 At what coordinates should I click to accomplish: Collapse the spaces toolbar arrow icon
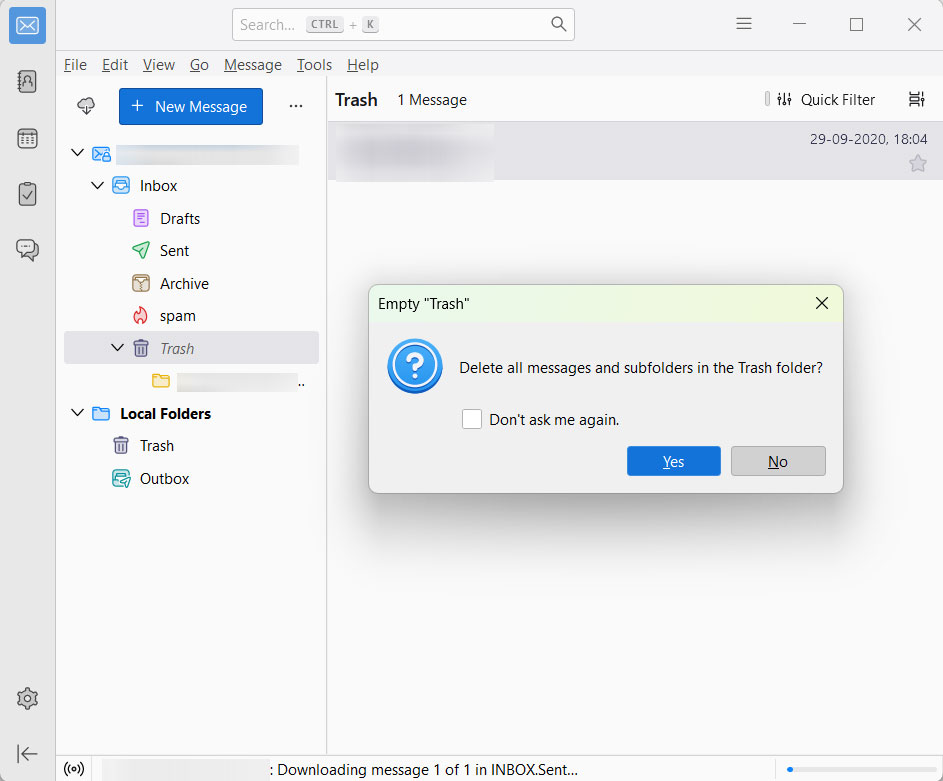(x=27, y=753)
